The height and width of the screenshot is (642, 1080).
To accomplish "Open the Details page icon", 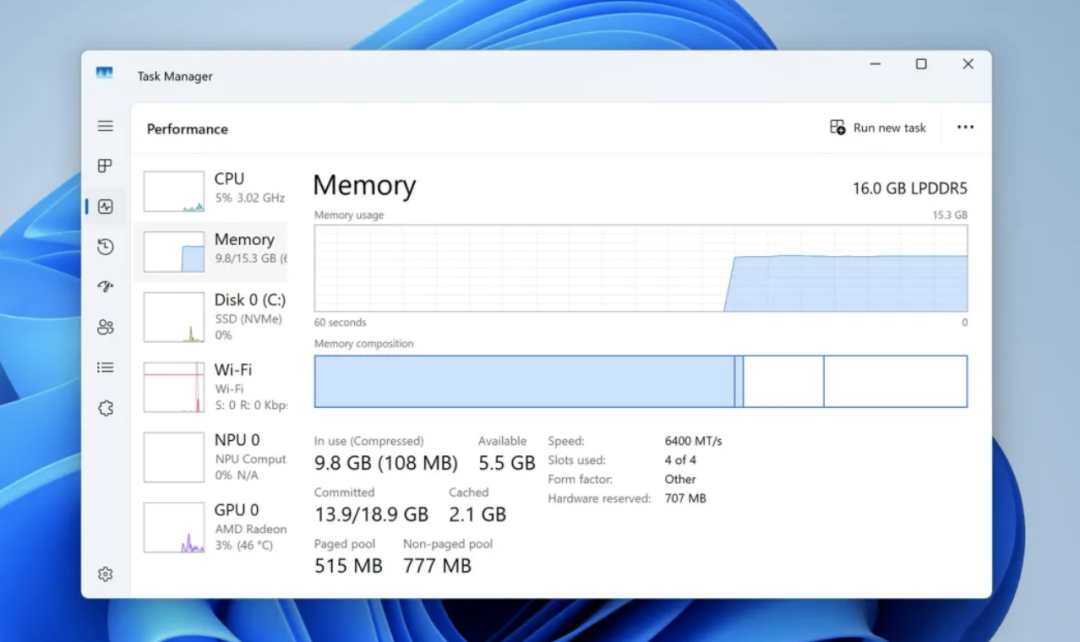I will [x=105, y=368].
